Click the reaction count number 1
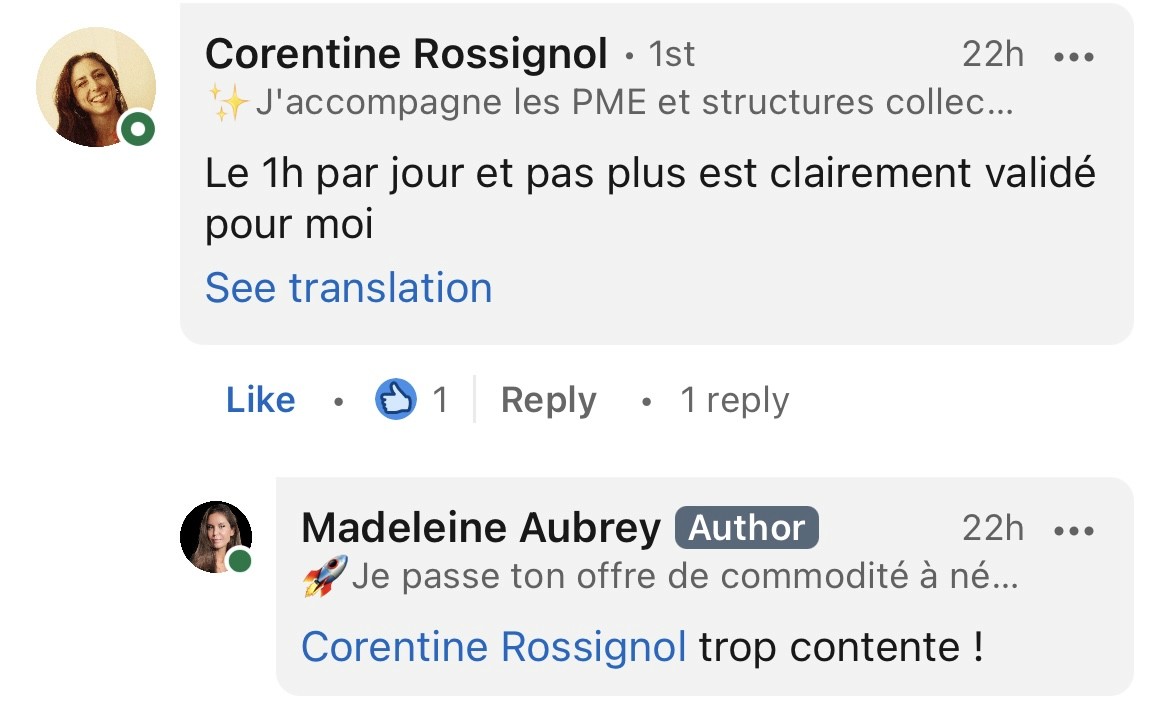 [x=440, y=400]
